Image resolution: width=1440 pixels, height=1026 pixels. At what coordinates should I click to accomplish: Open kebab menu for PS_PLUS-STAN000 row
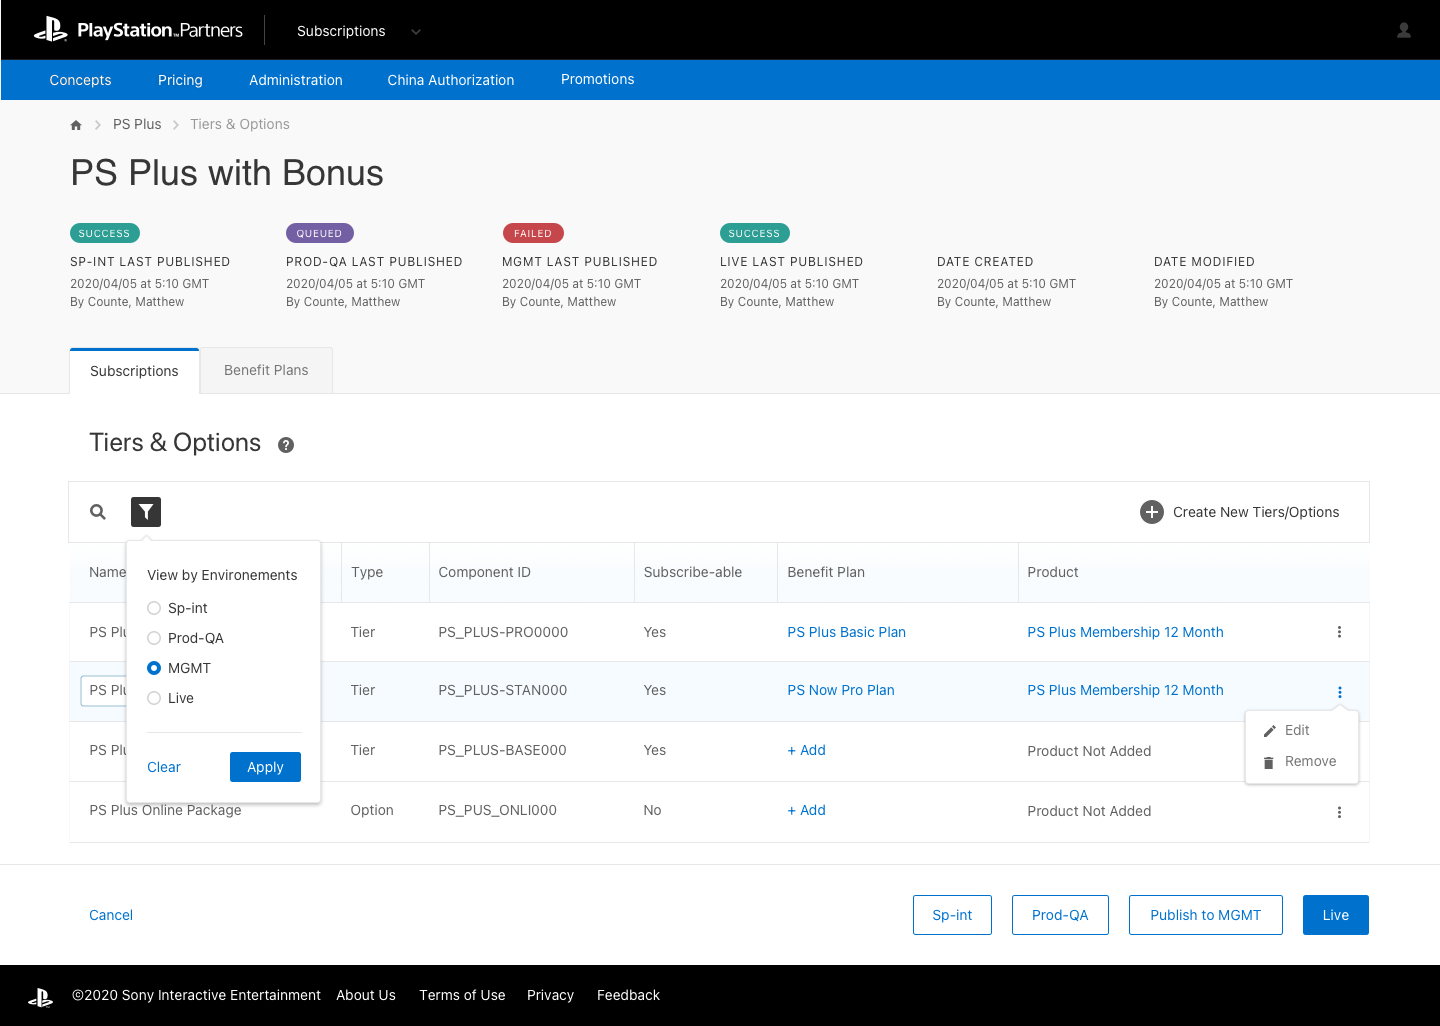(x=1339, y=692)
